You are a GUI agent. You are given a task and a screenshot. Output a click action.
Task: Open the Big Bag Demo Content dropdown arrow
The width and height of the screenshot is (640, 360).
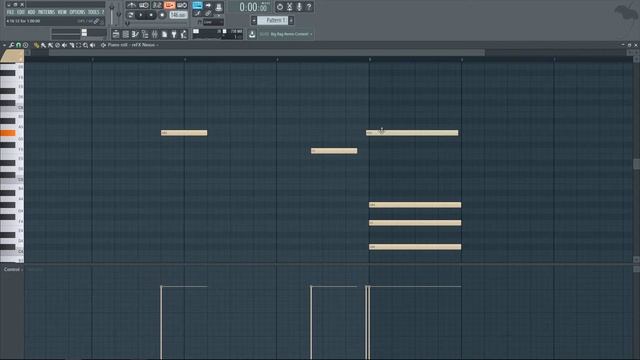click(x=311, y=34)
